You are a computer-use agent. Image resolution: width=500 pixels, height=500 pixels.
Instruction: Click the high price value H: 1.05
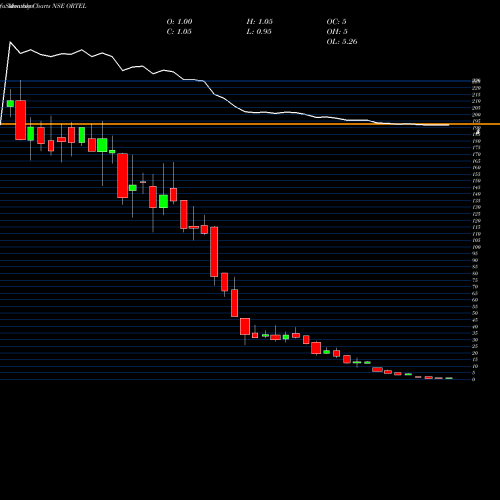(260, 22)
